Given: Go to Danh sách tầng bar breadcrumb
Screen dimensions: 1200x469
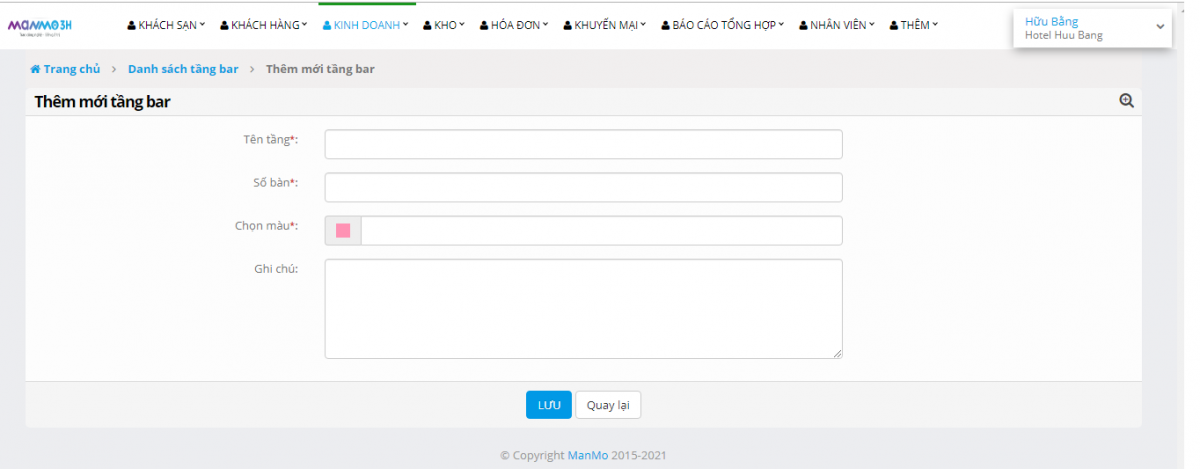Looking at the screenshot, I should point(183,70).
